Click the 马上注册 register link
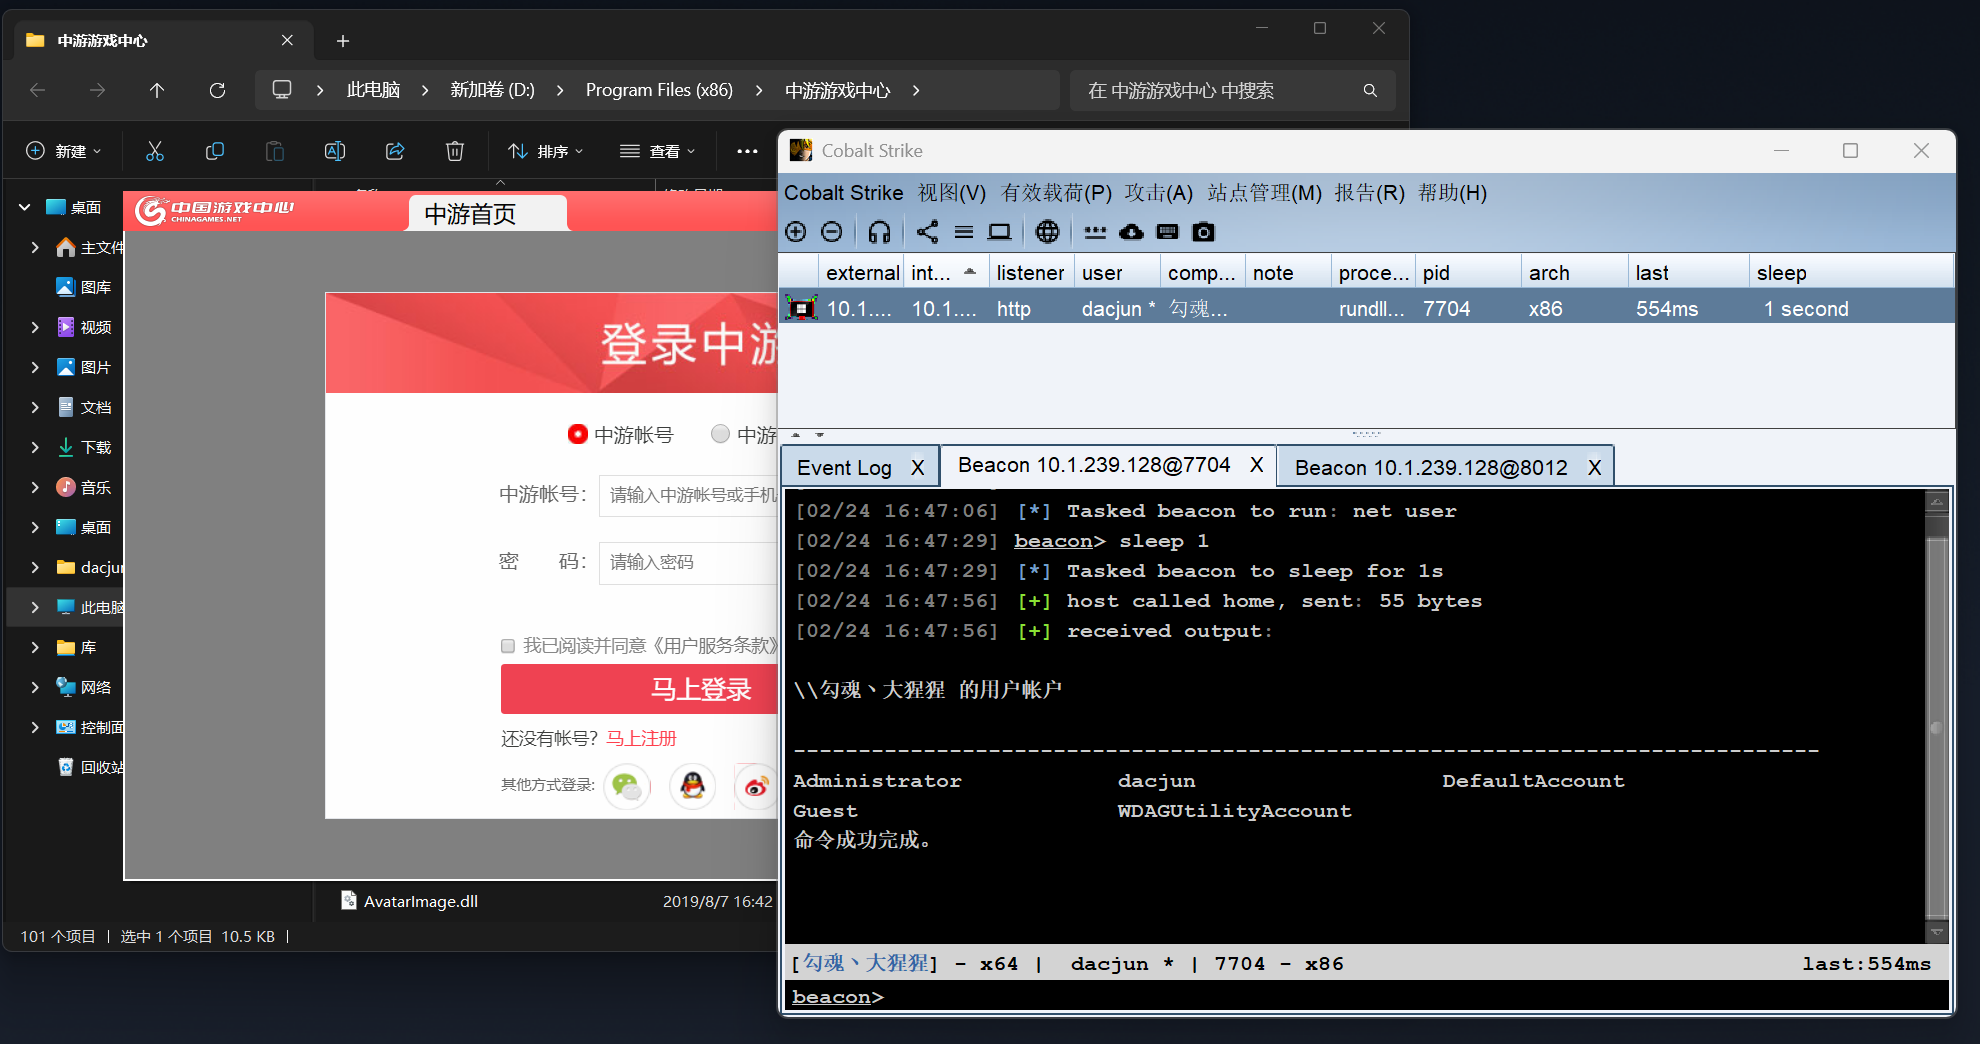This screenshot has width=1980, height=1044. [x=641, y=738]
